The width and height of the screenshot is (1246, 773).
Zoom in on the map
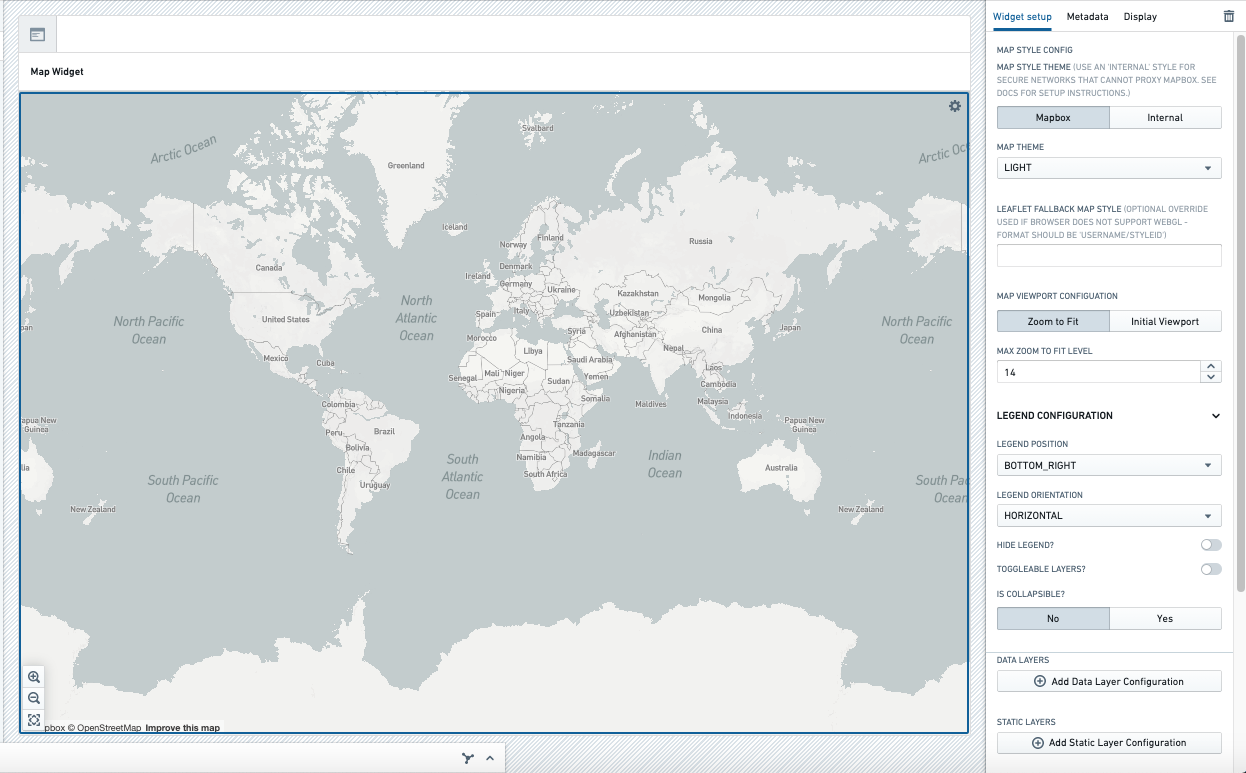pyautogui.click(x=34, y=677)
